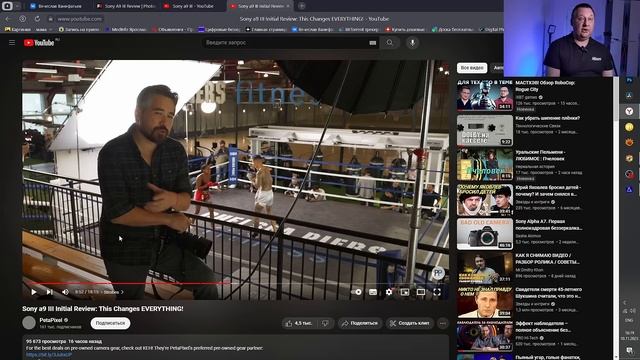Image resolution: width=640 pixels, height=360 pixels.
Task: Open the Купить розовые bookmark
Action: (x=405, y=29)
